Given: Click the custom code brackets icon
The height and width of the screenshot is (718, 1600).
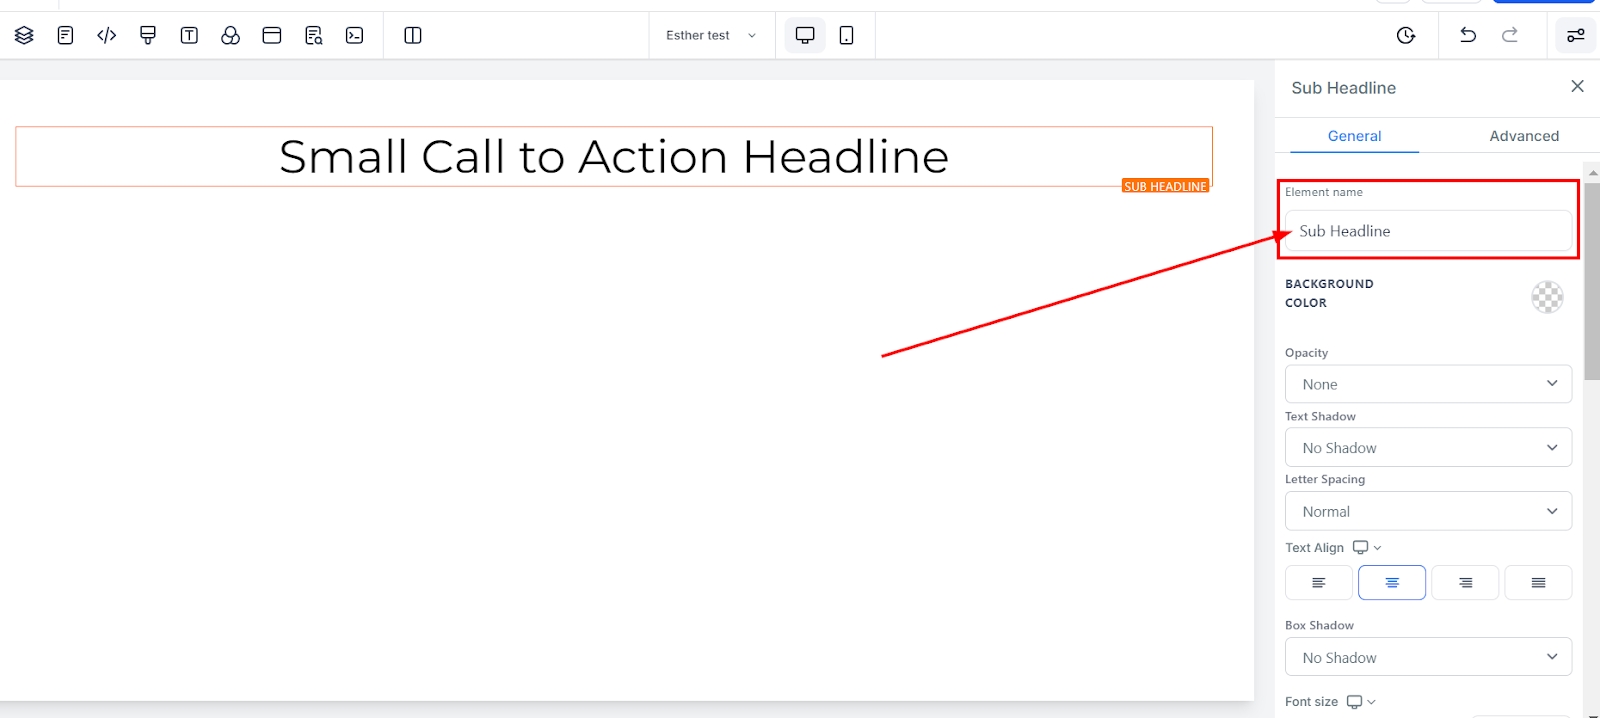Looking at the screenshot, I should 107,36.
